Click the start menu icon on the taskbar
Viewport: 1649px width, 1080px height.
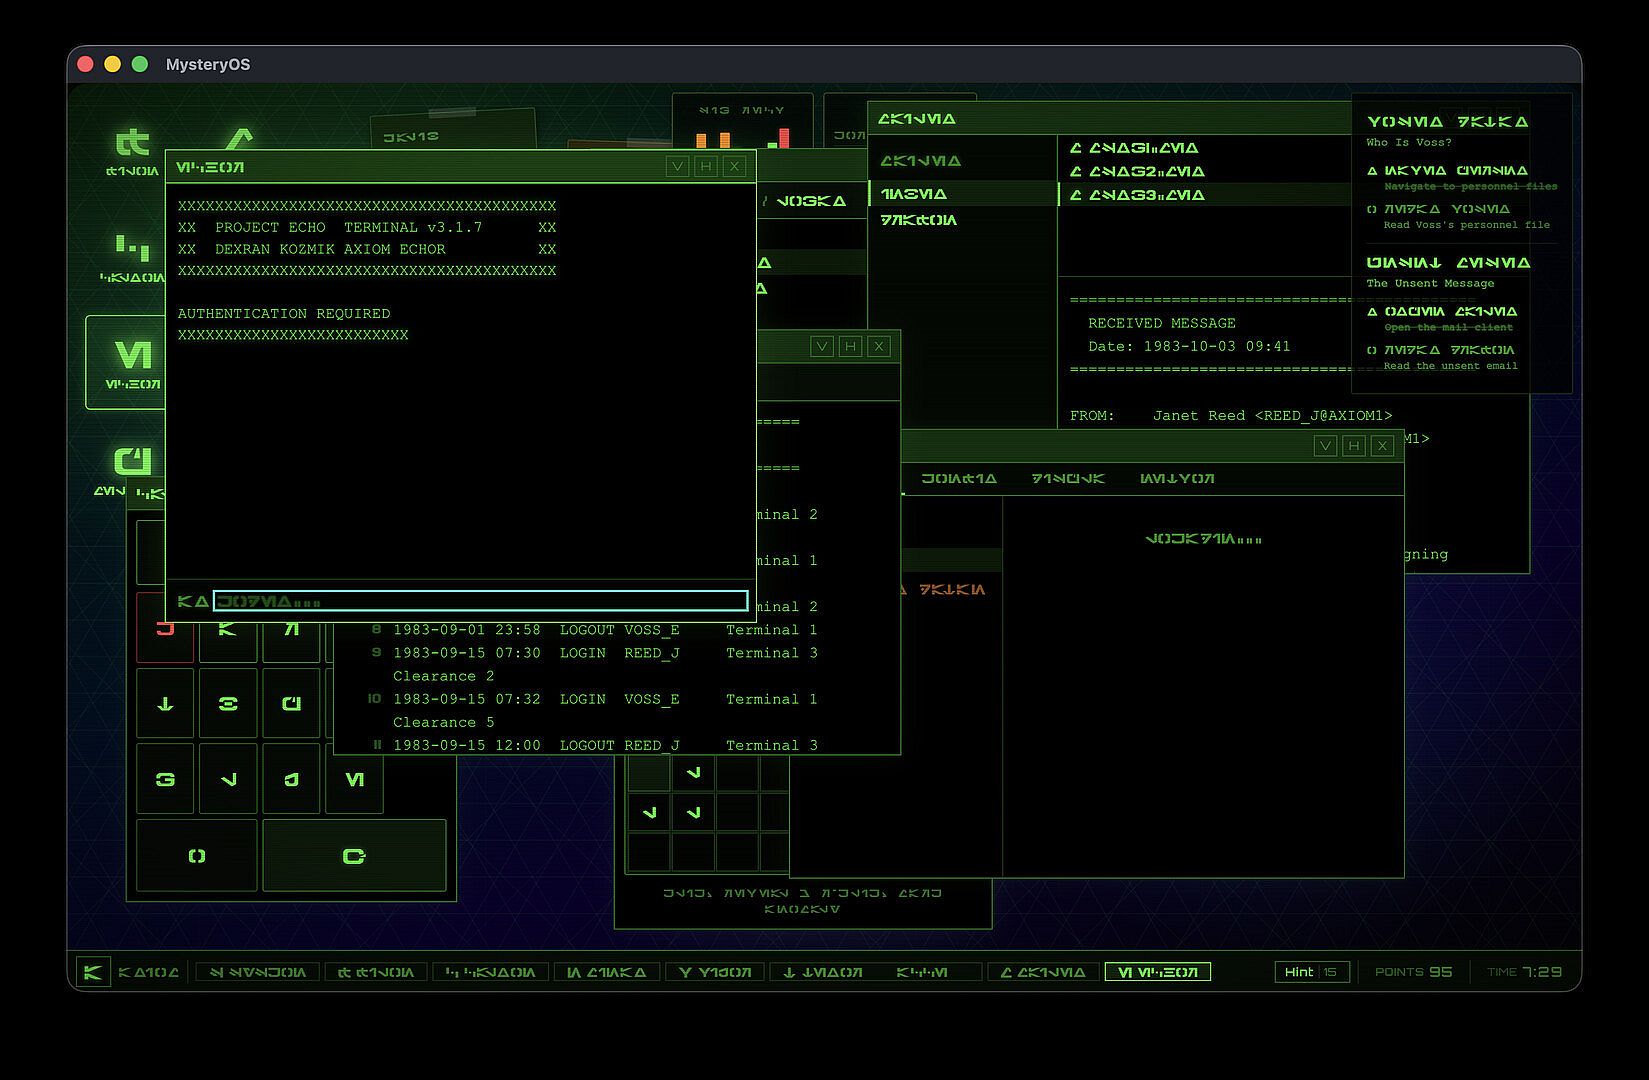pyautogui.click(x=93, y=972)
